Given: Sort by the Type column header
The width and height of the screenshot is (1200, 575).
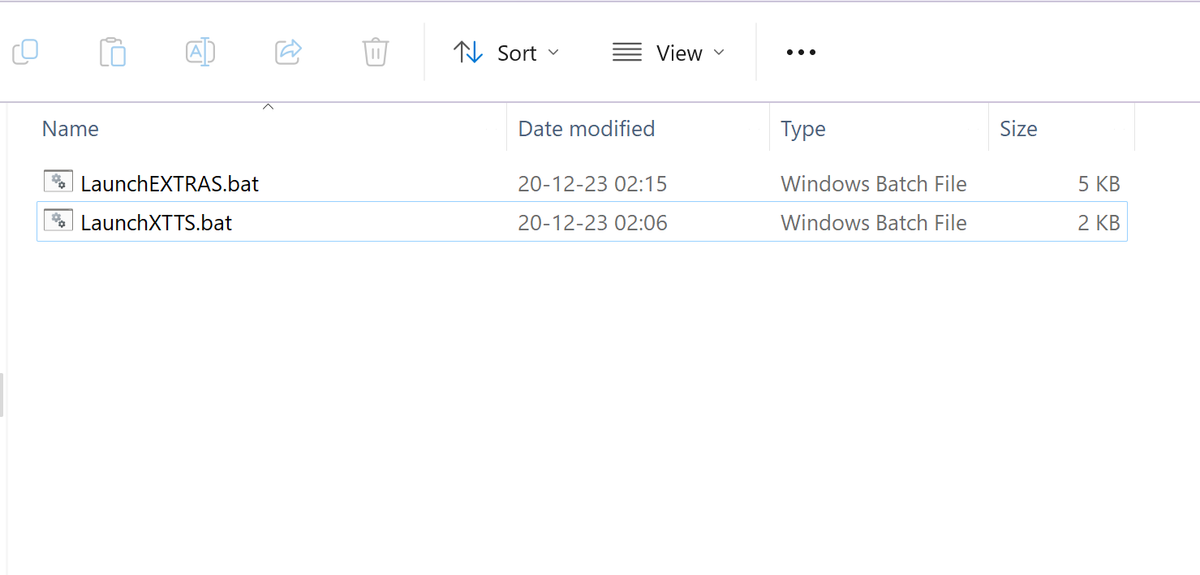Looking at the screenshot, I should click(x=803, y=129).
